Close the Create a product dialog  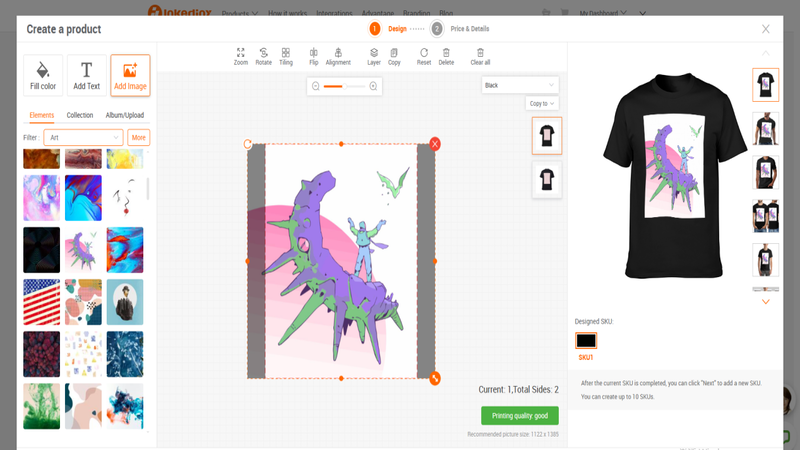766,29
